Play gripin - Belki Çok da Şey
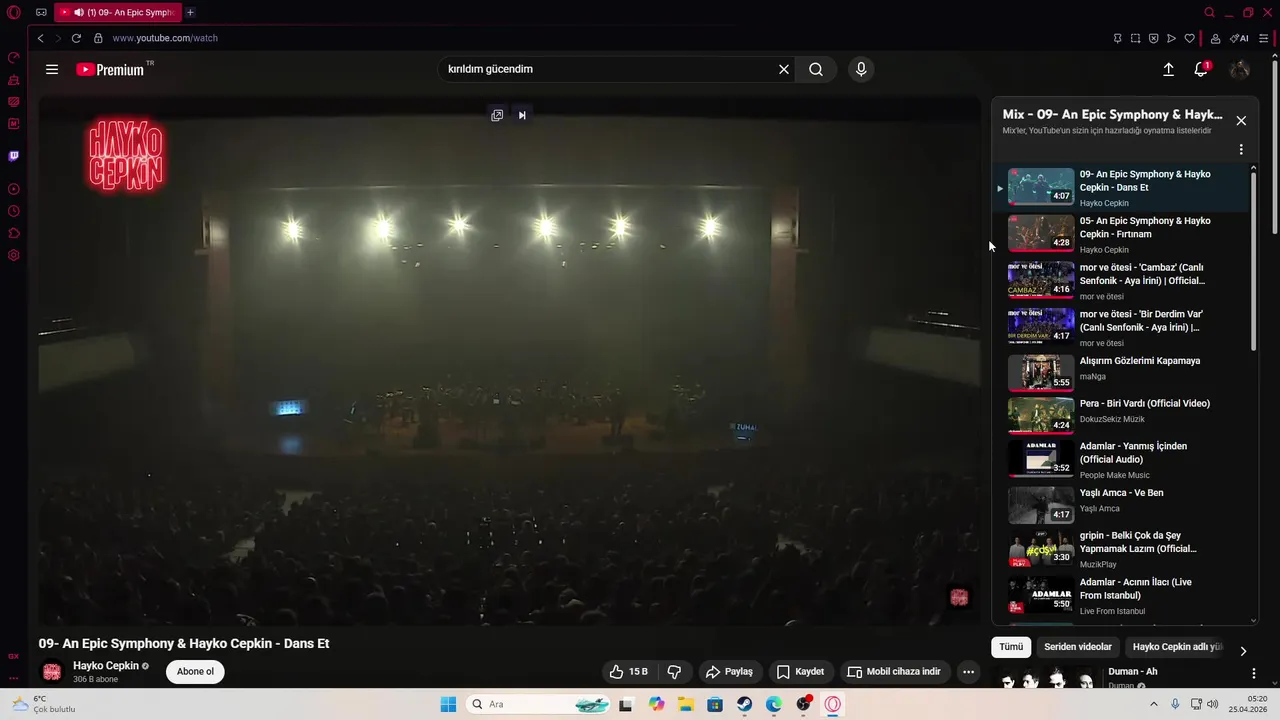 tap(1120, 548)
